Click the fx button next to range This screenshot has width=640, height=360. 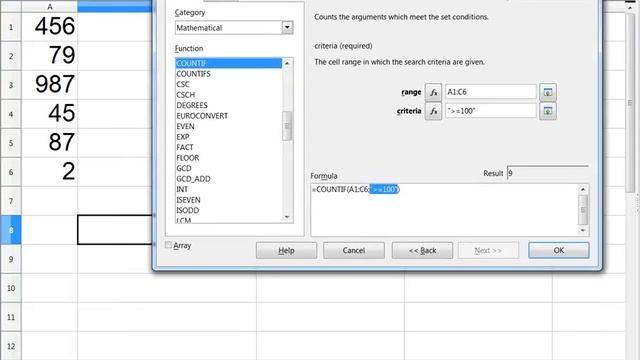(433, 92)
